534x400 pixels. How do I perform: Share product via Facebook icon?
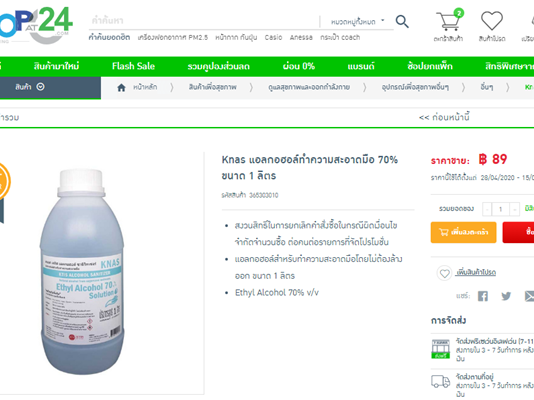point(482,296)
